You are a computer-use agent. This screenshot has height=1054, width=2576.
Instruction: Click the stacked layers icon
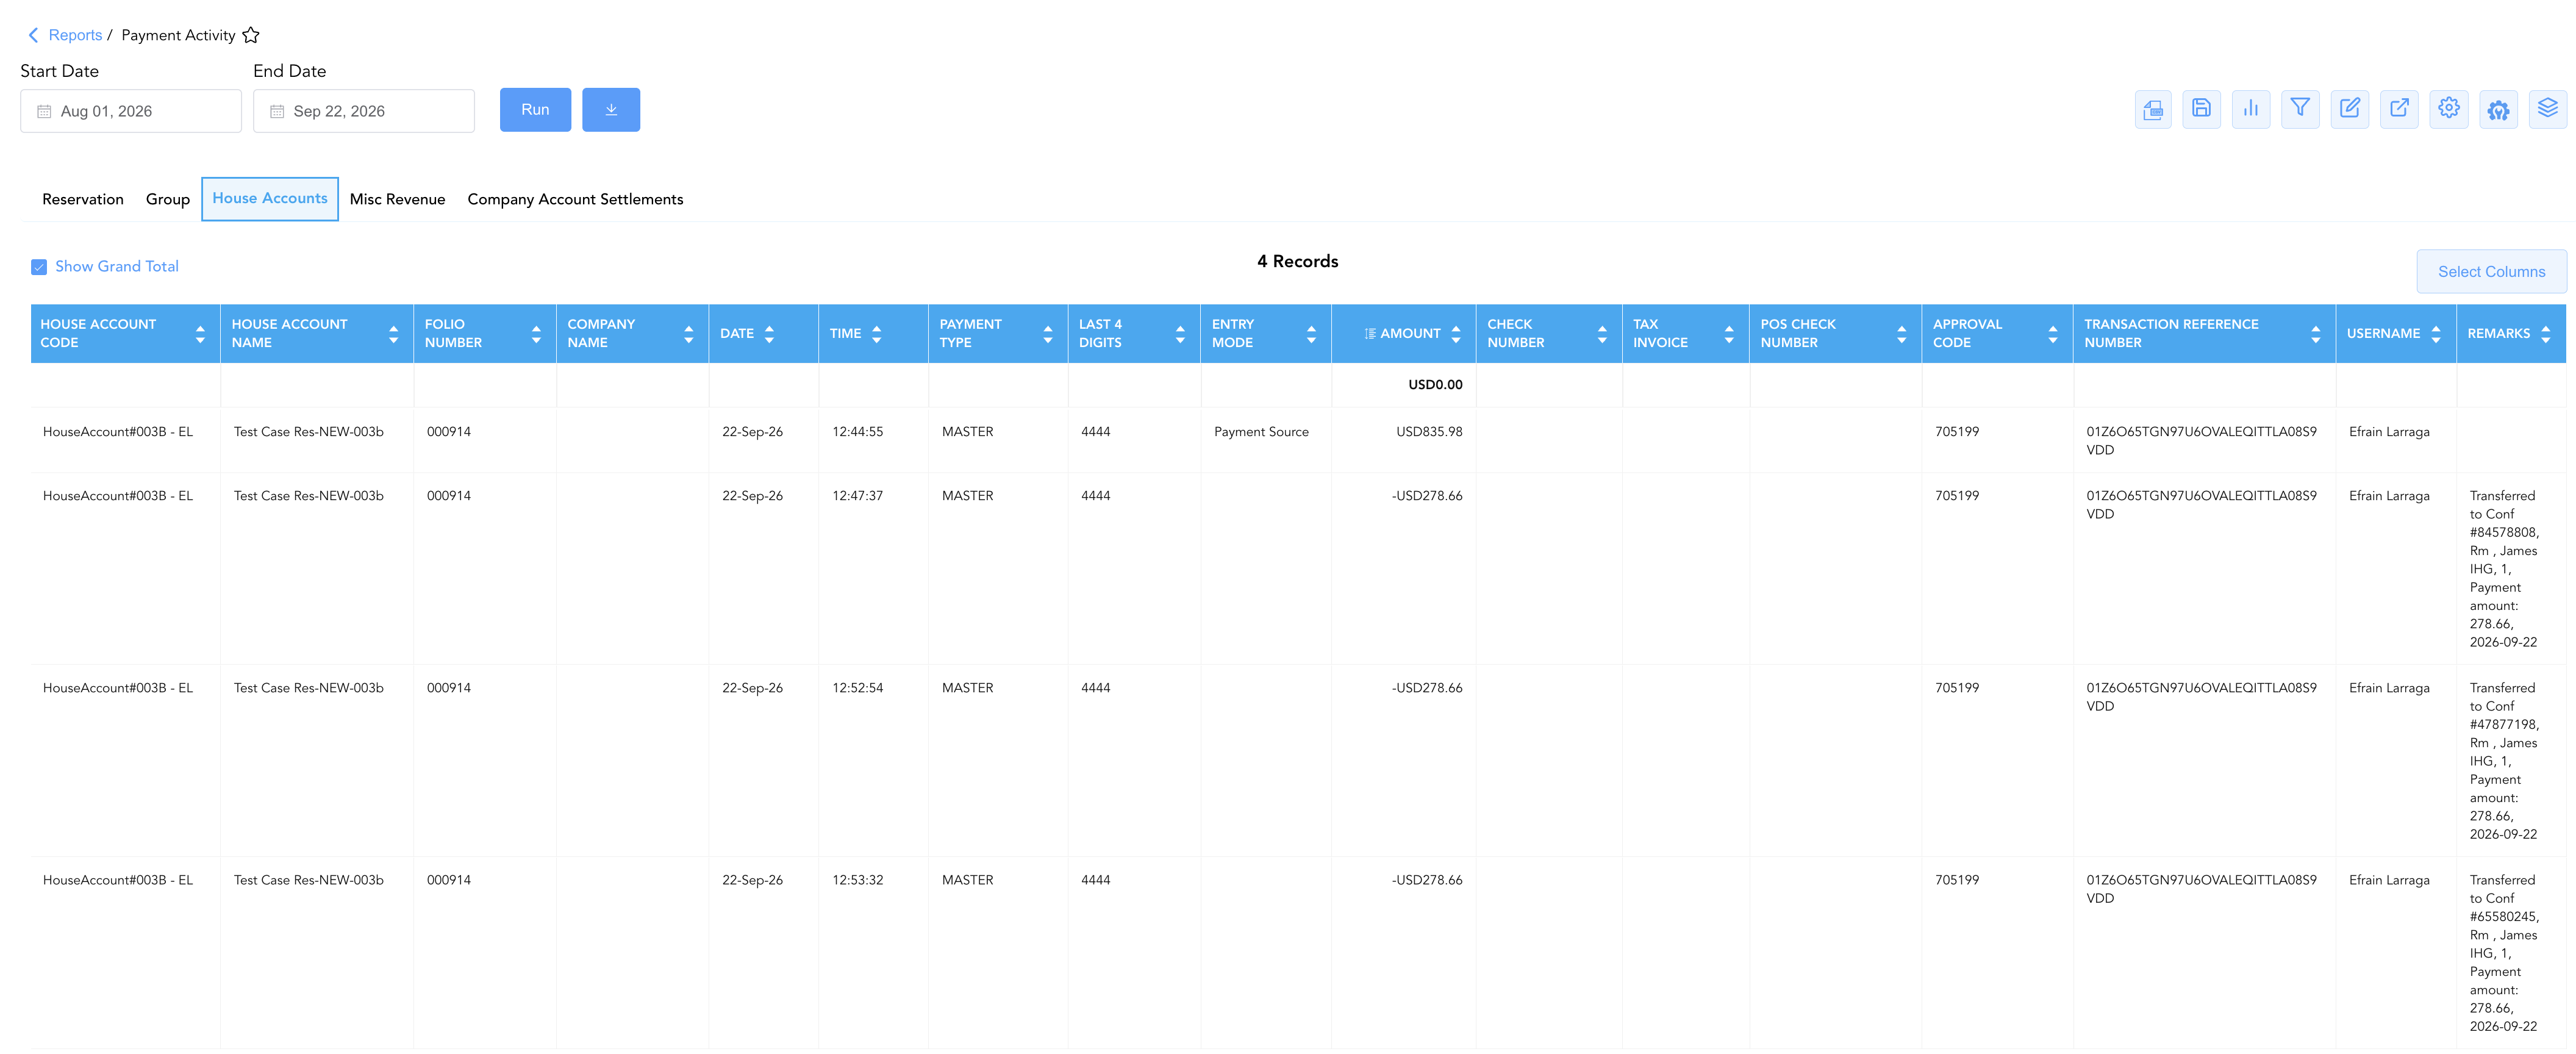coord(2548,109)
